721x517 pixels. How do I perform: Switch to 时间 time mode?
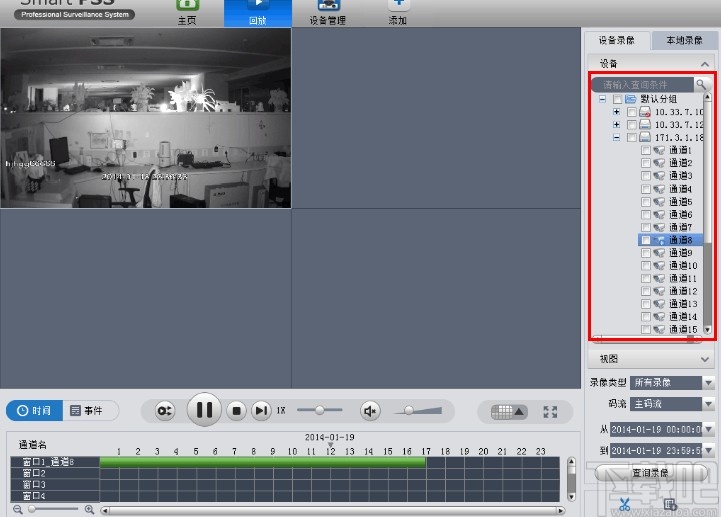pyautogui.click(x=34, y=410)
